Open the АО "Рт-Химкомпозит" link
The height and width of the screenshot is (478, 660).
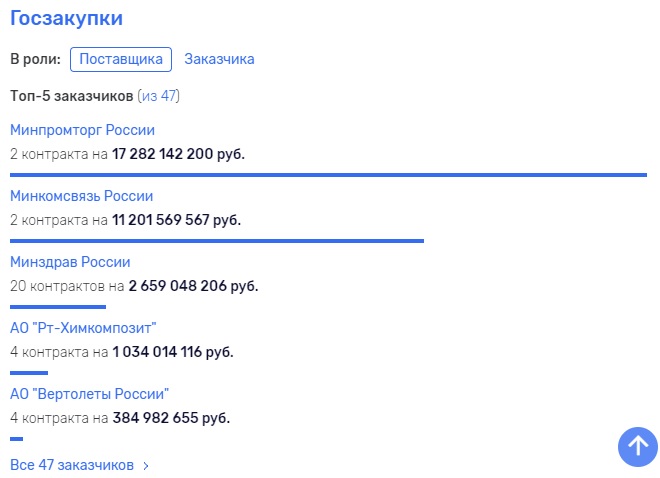tap(83, 328)
